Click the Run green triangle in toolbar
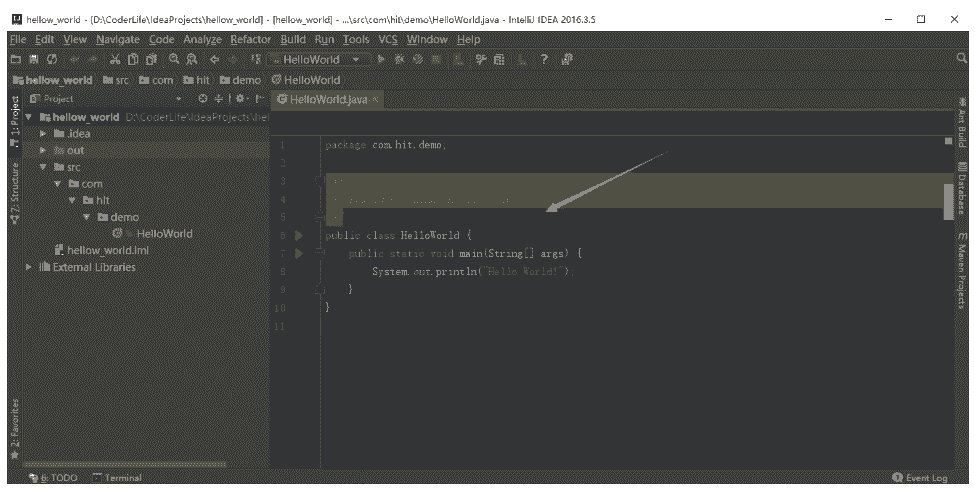Image resolution: width=975 pixels, height=488 pixels. [381, 60]
